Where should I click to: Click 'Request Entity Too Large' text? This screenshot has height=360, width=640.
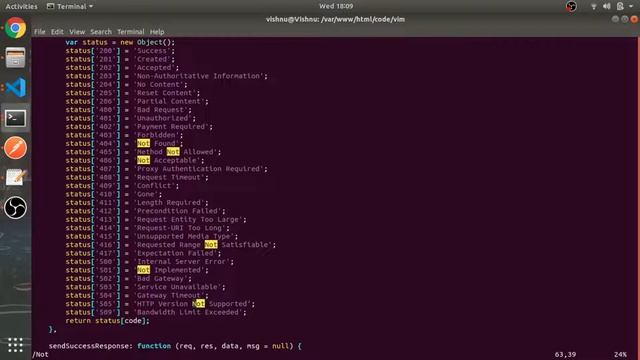(x=188, y=220)
